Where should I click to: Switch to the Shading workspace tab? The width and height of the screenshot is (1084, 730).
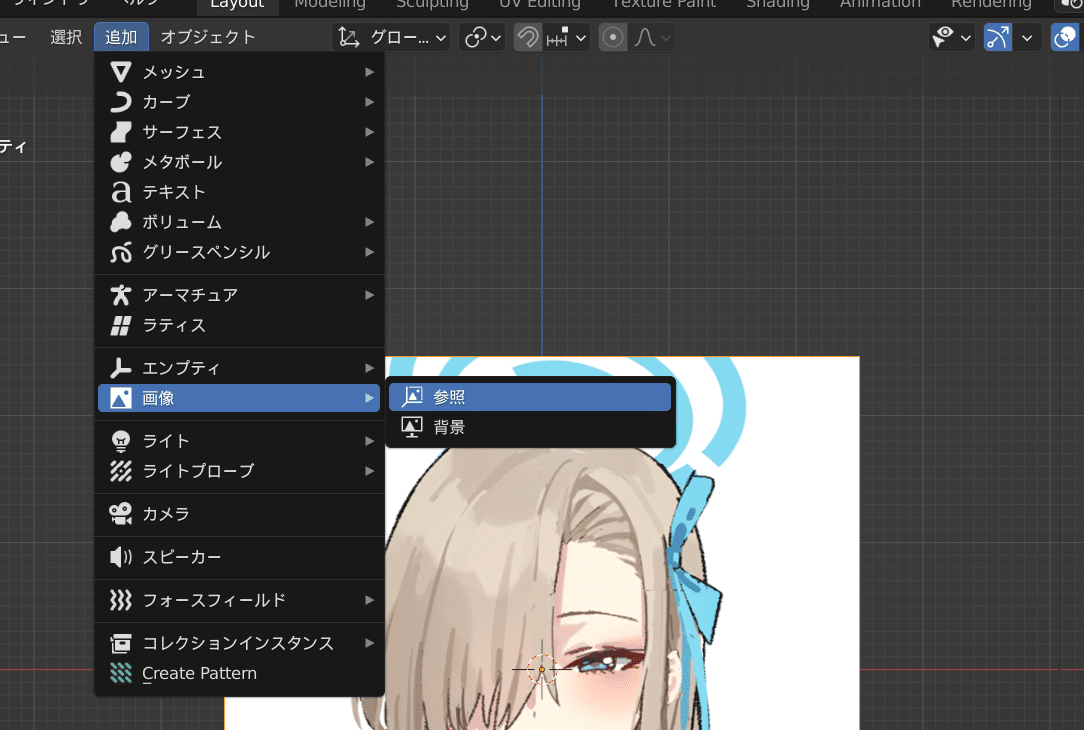click(x=778, y=5)
